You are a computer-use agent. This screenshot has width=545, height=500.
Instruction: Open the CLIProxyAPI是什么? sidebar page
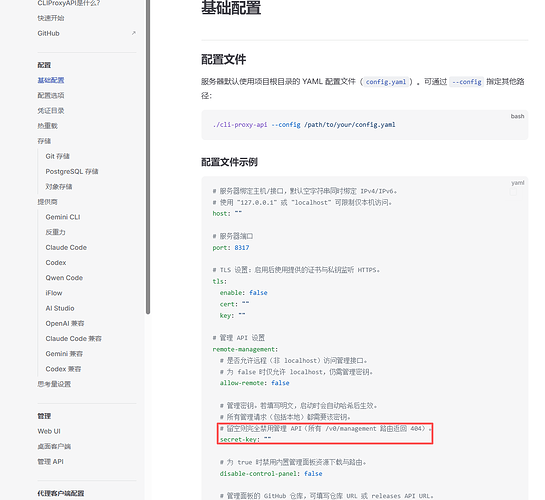tap(68, 3)
